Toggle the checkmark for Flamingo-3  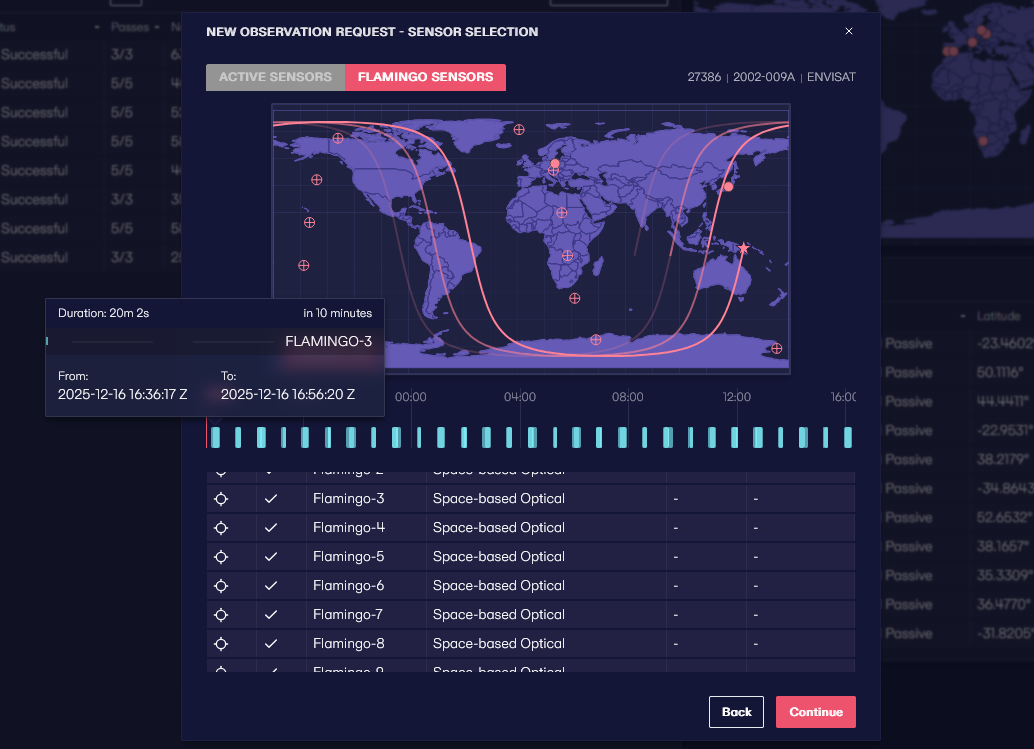pyautogui.click(x=270, y=499)
